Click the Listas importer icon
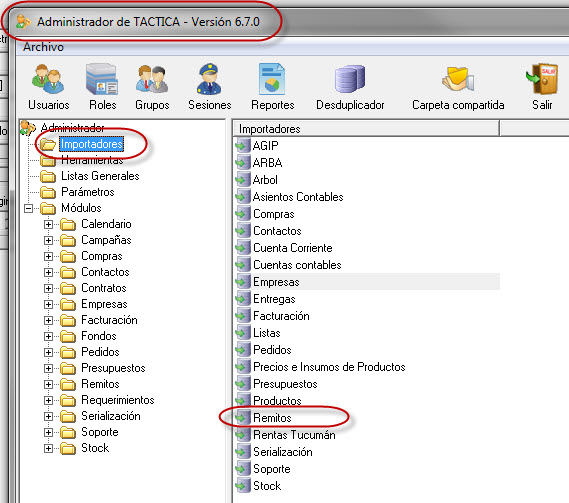Screen dimensions: 569x503 tap(243, 333)
